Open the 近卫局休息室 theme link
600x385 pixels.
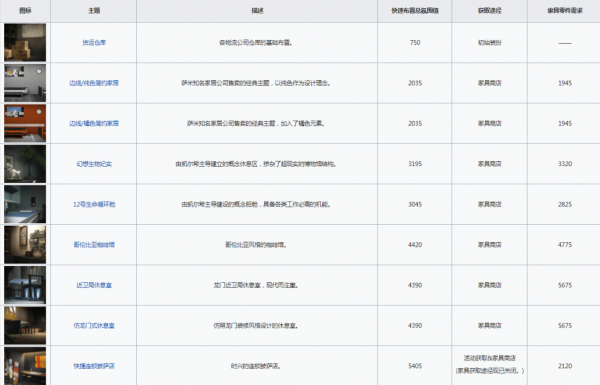(94, 285)
